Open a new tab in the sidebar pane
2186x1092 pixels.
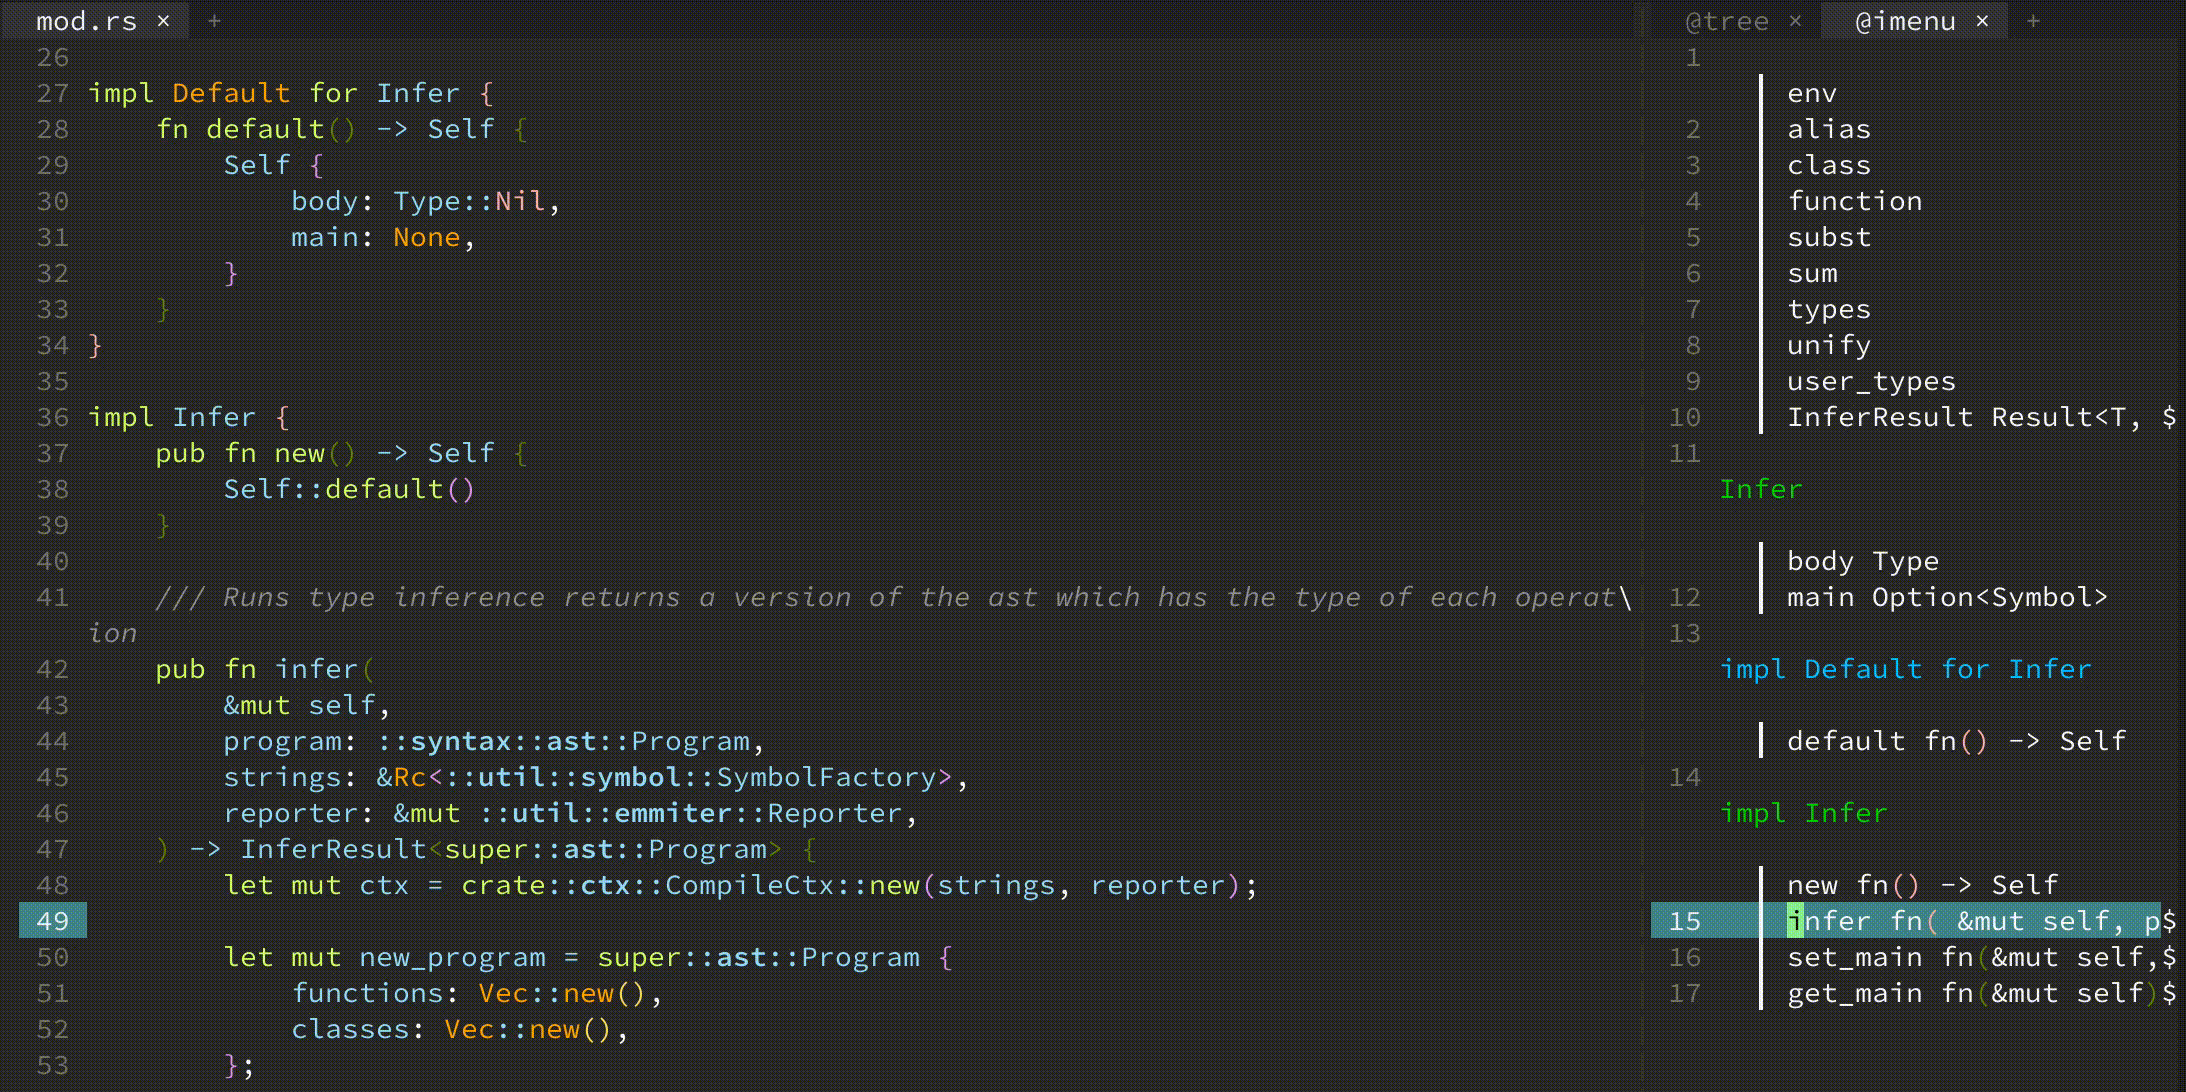tap(2035, 20)
